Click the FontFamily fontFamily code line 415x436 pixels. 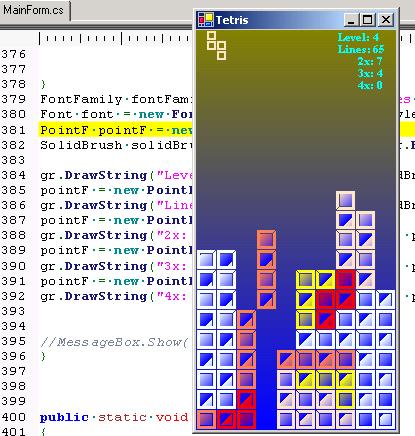116,99
